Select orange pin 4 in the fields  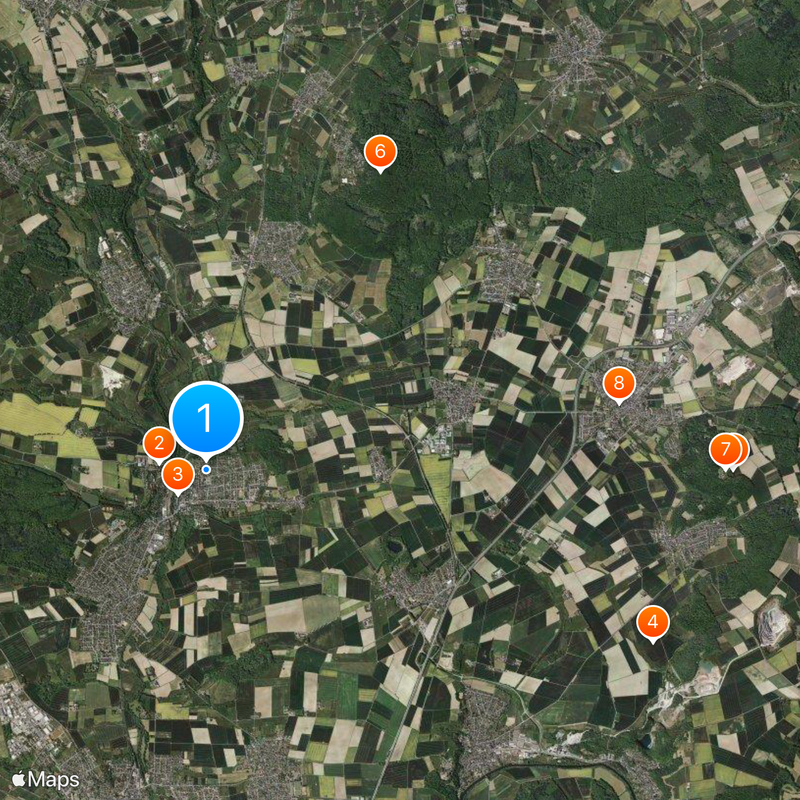point(653,622)
